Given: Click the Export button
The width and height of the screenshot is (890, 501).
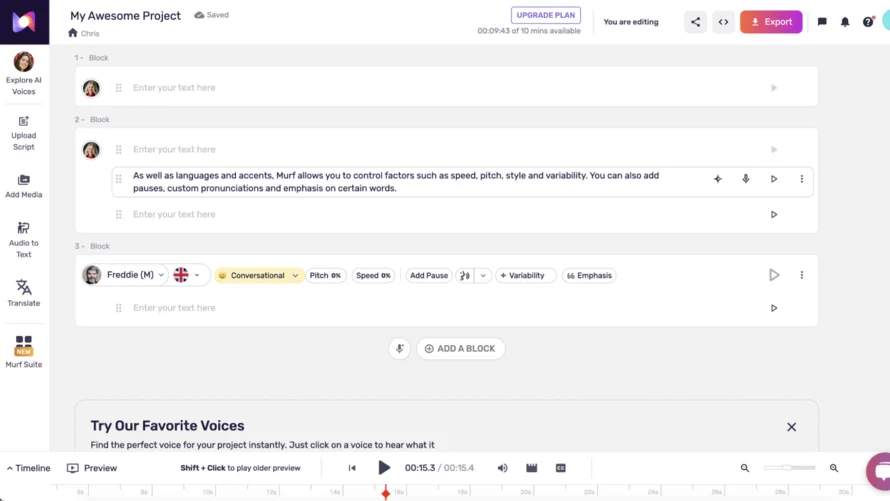Looking at the screenshot, I should click(771, 22).
